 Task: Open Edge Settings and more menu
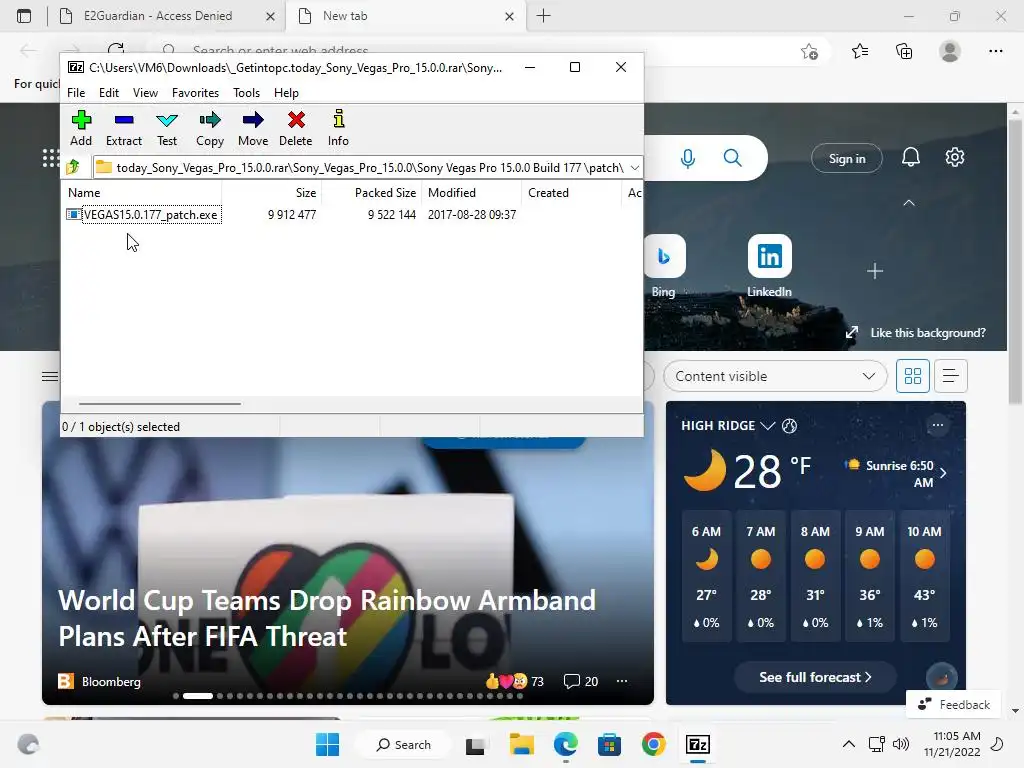coord(995,51)
